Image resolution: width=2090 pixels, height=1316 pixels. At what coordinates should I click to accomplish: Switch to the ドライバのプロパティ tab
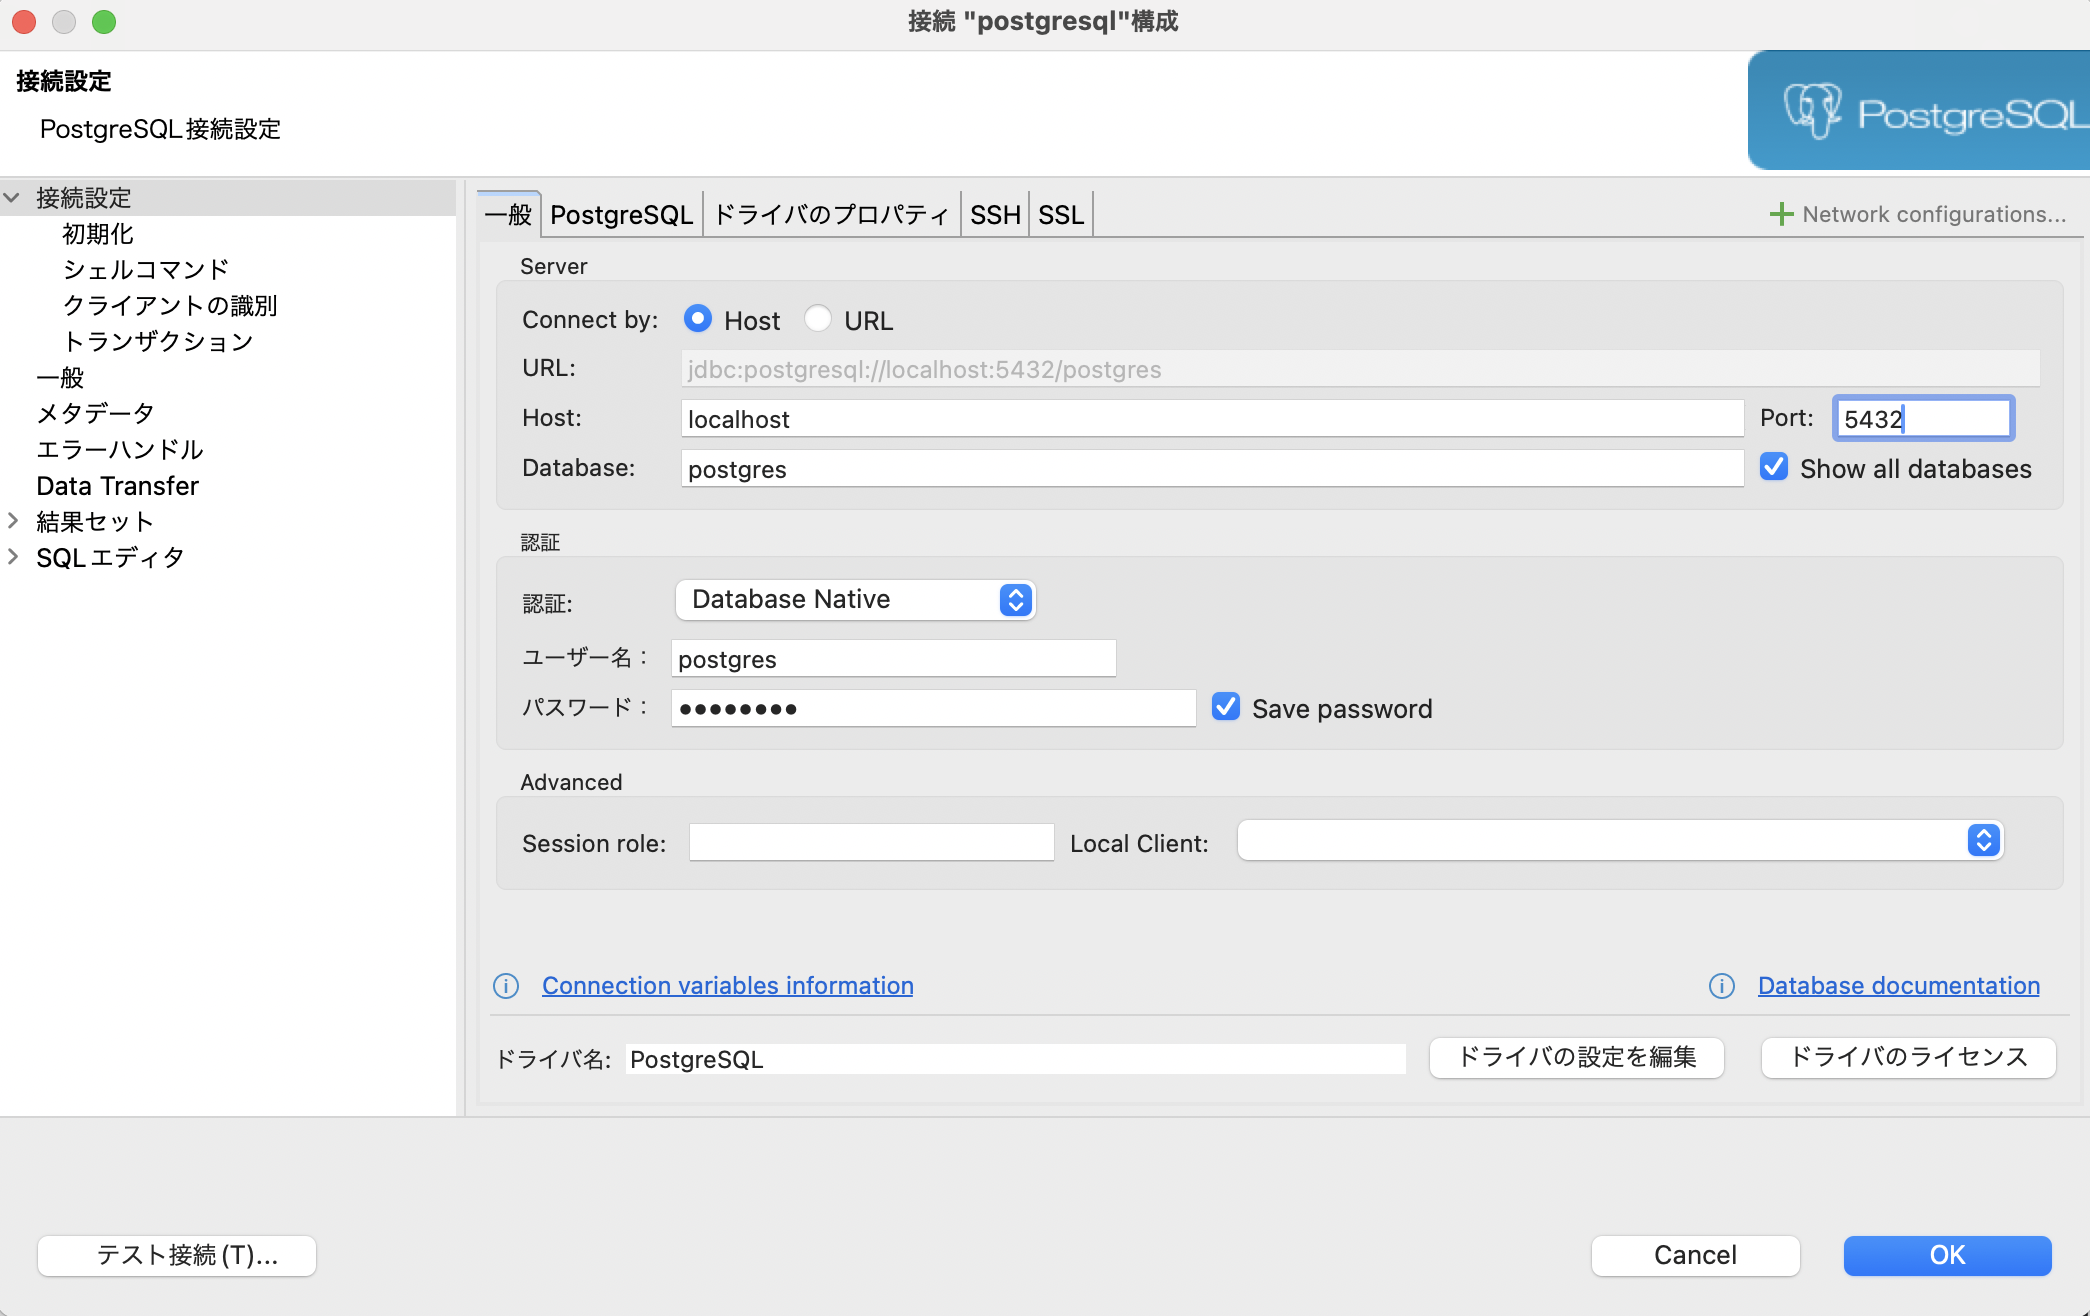click(x=831, y=213)
